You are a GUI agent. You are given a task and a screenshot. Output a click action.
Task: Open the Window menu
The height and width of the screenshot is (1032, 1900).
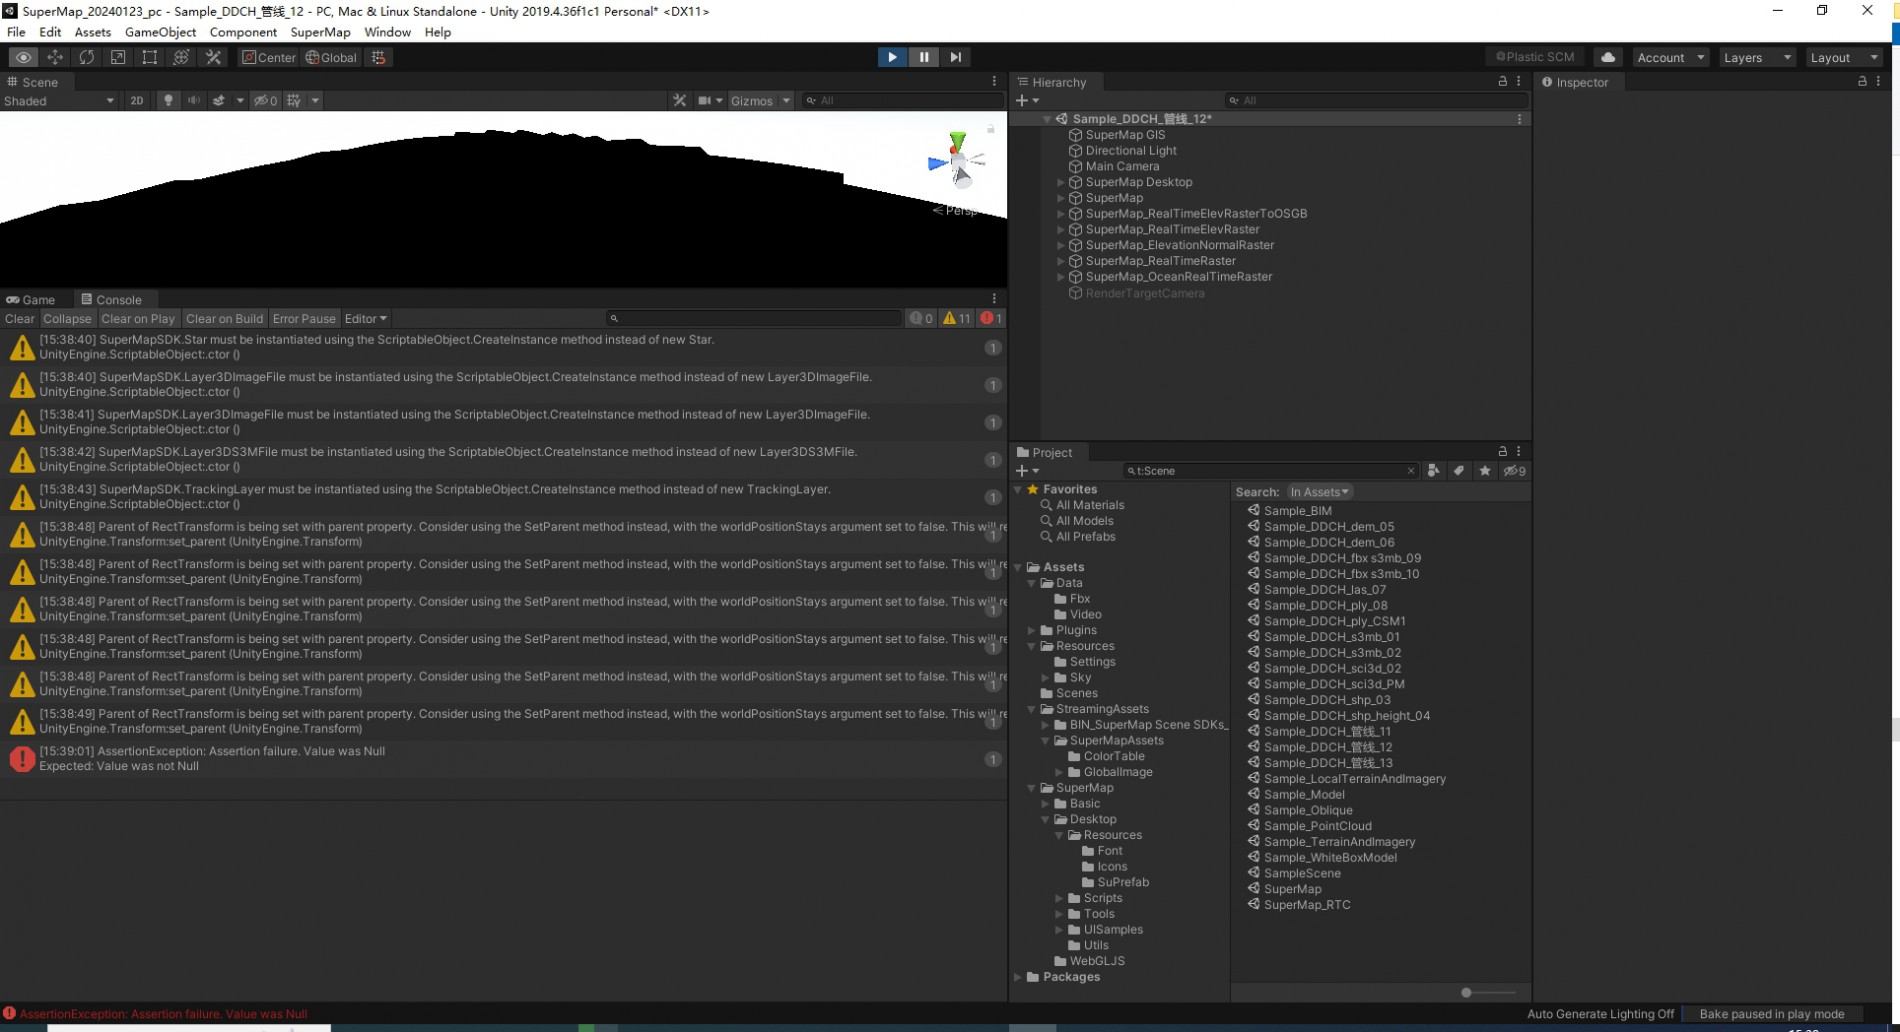(x=387, y=32)
